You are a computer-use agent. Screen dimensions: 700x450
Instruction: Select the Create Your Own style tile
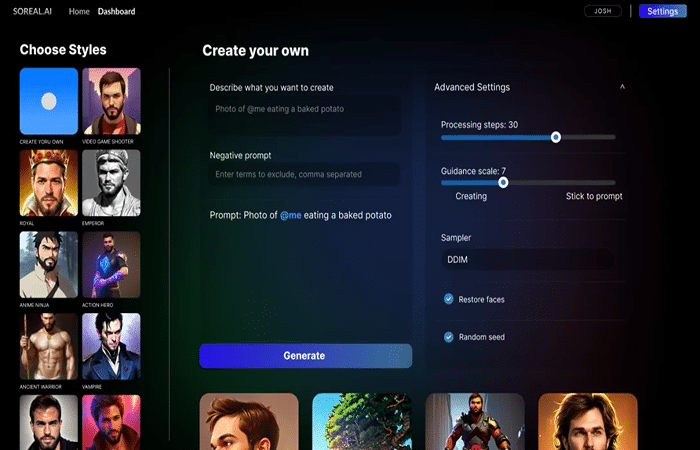tap(49, 101)
